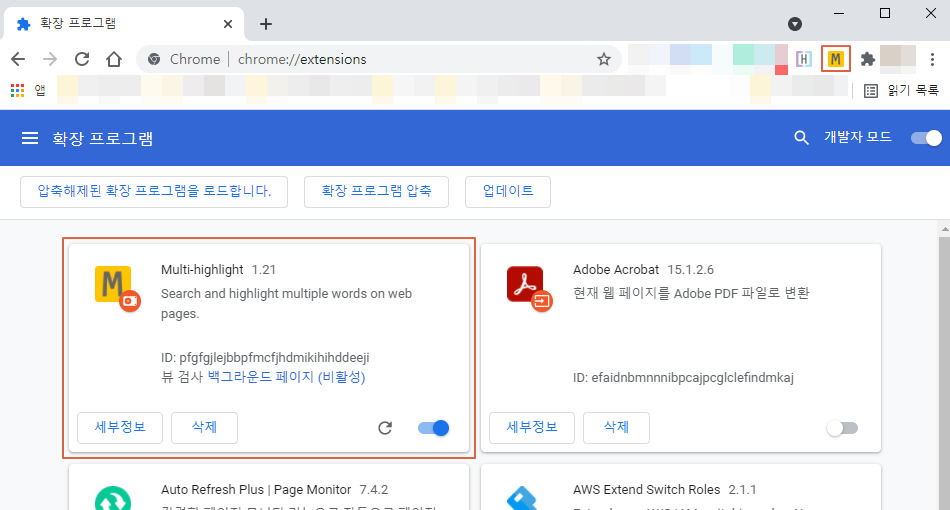Maximize the Chrome window
Image resolution: width=950 pixels, height=510 pixels.
[885, 13]
